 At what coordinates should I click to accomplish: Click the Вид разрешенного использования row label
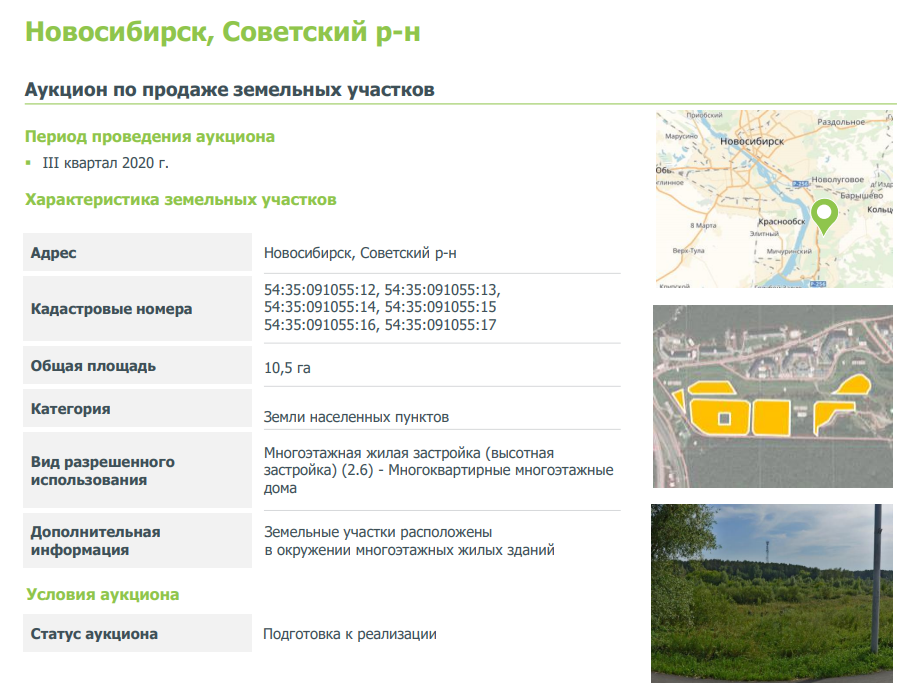pyautogui.click(x=102, y=471)
